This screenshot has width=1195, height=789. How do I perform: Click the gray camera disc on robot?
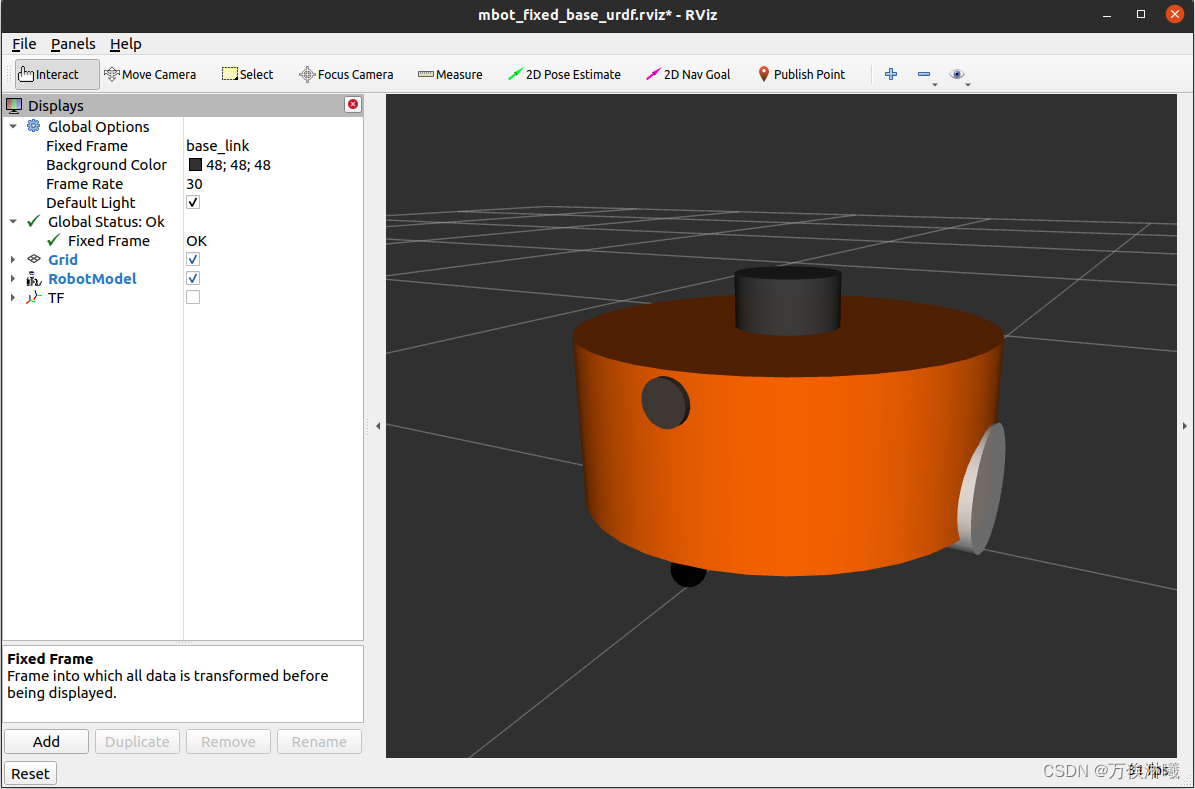coord(665,403)
